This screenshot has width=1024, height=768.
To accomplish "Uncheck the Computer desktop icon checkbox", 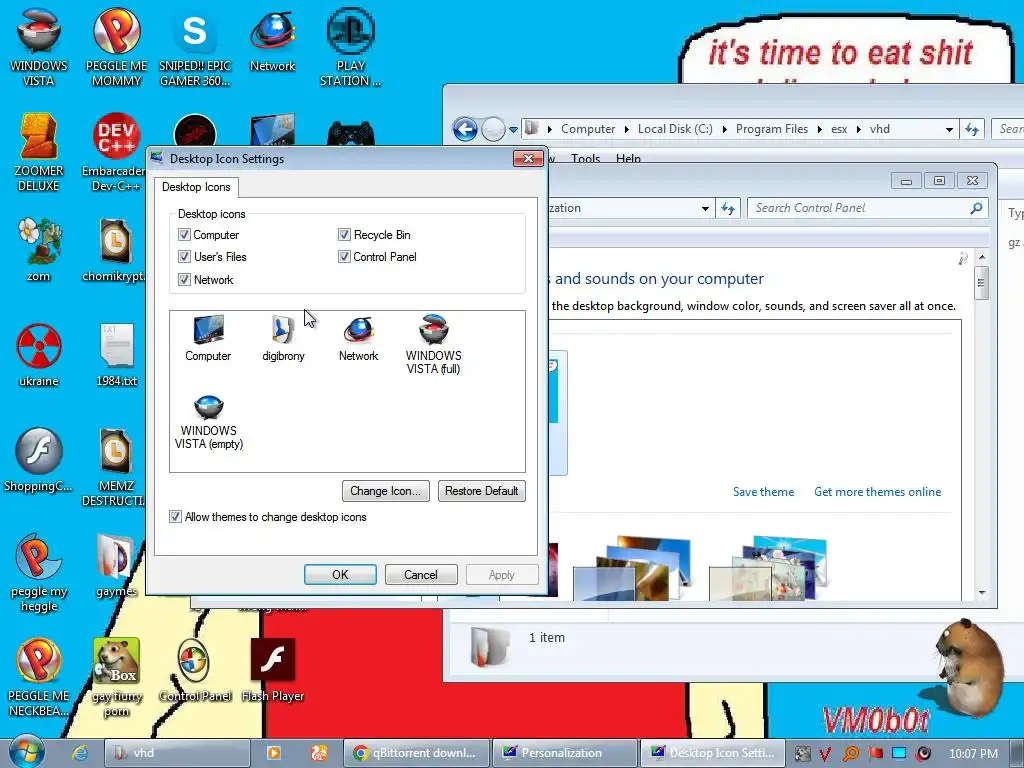I will (x=184, y=234).
